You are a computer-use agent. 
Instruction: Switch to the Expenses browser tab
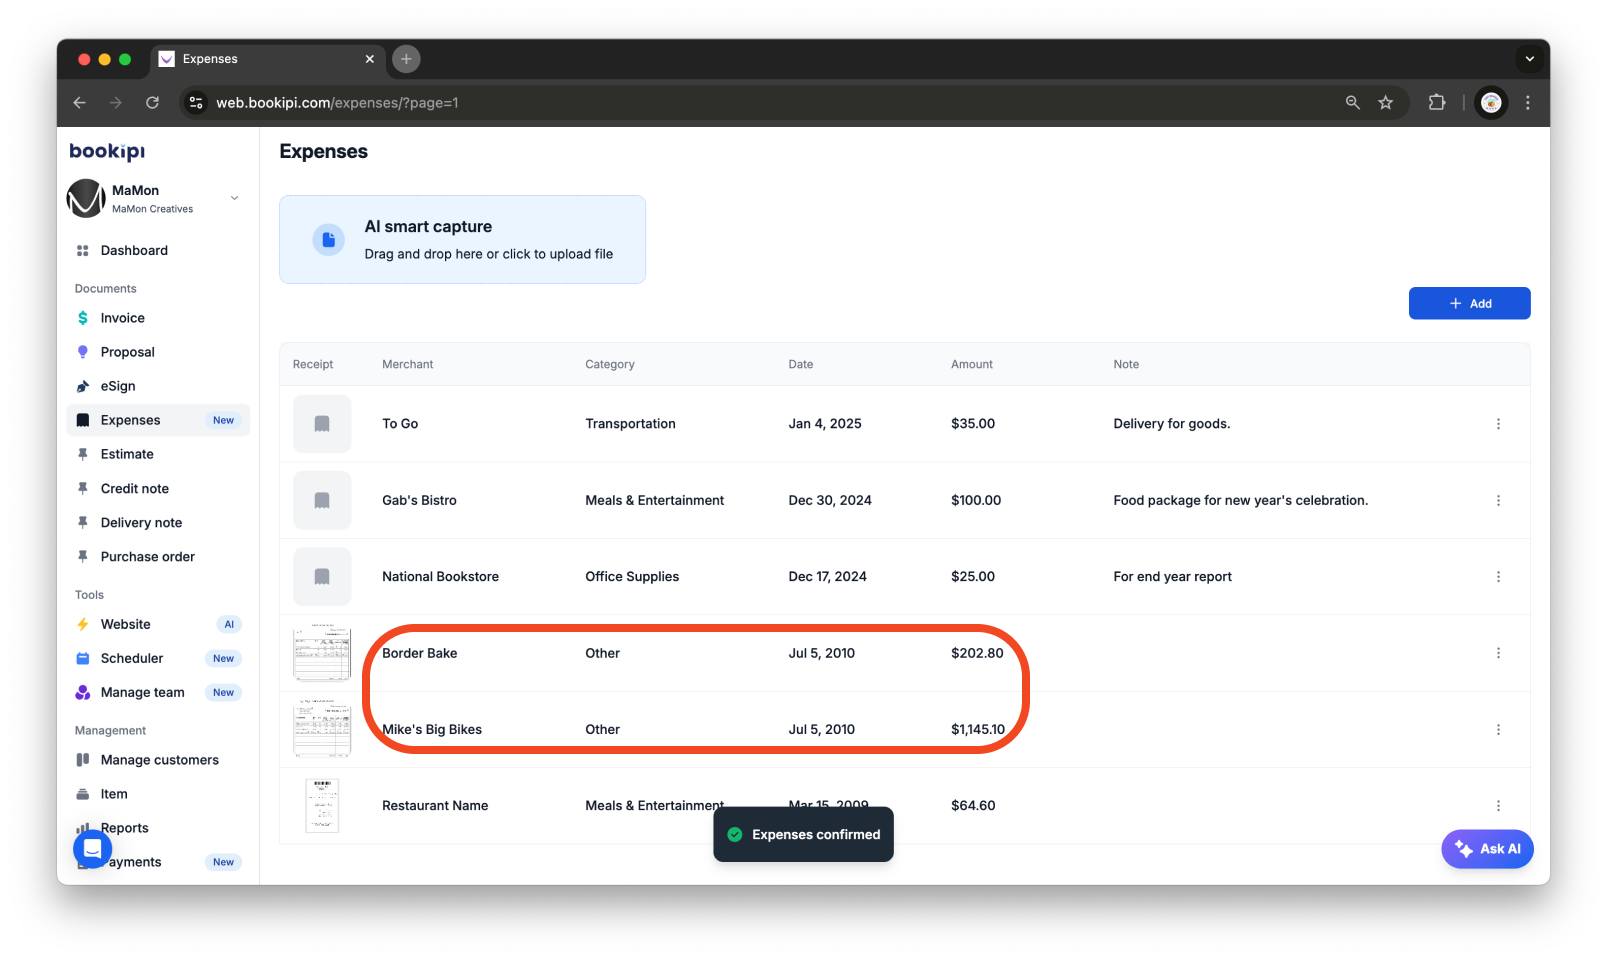coord(213,59)
